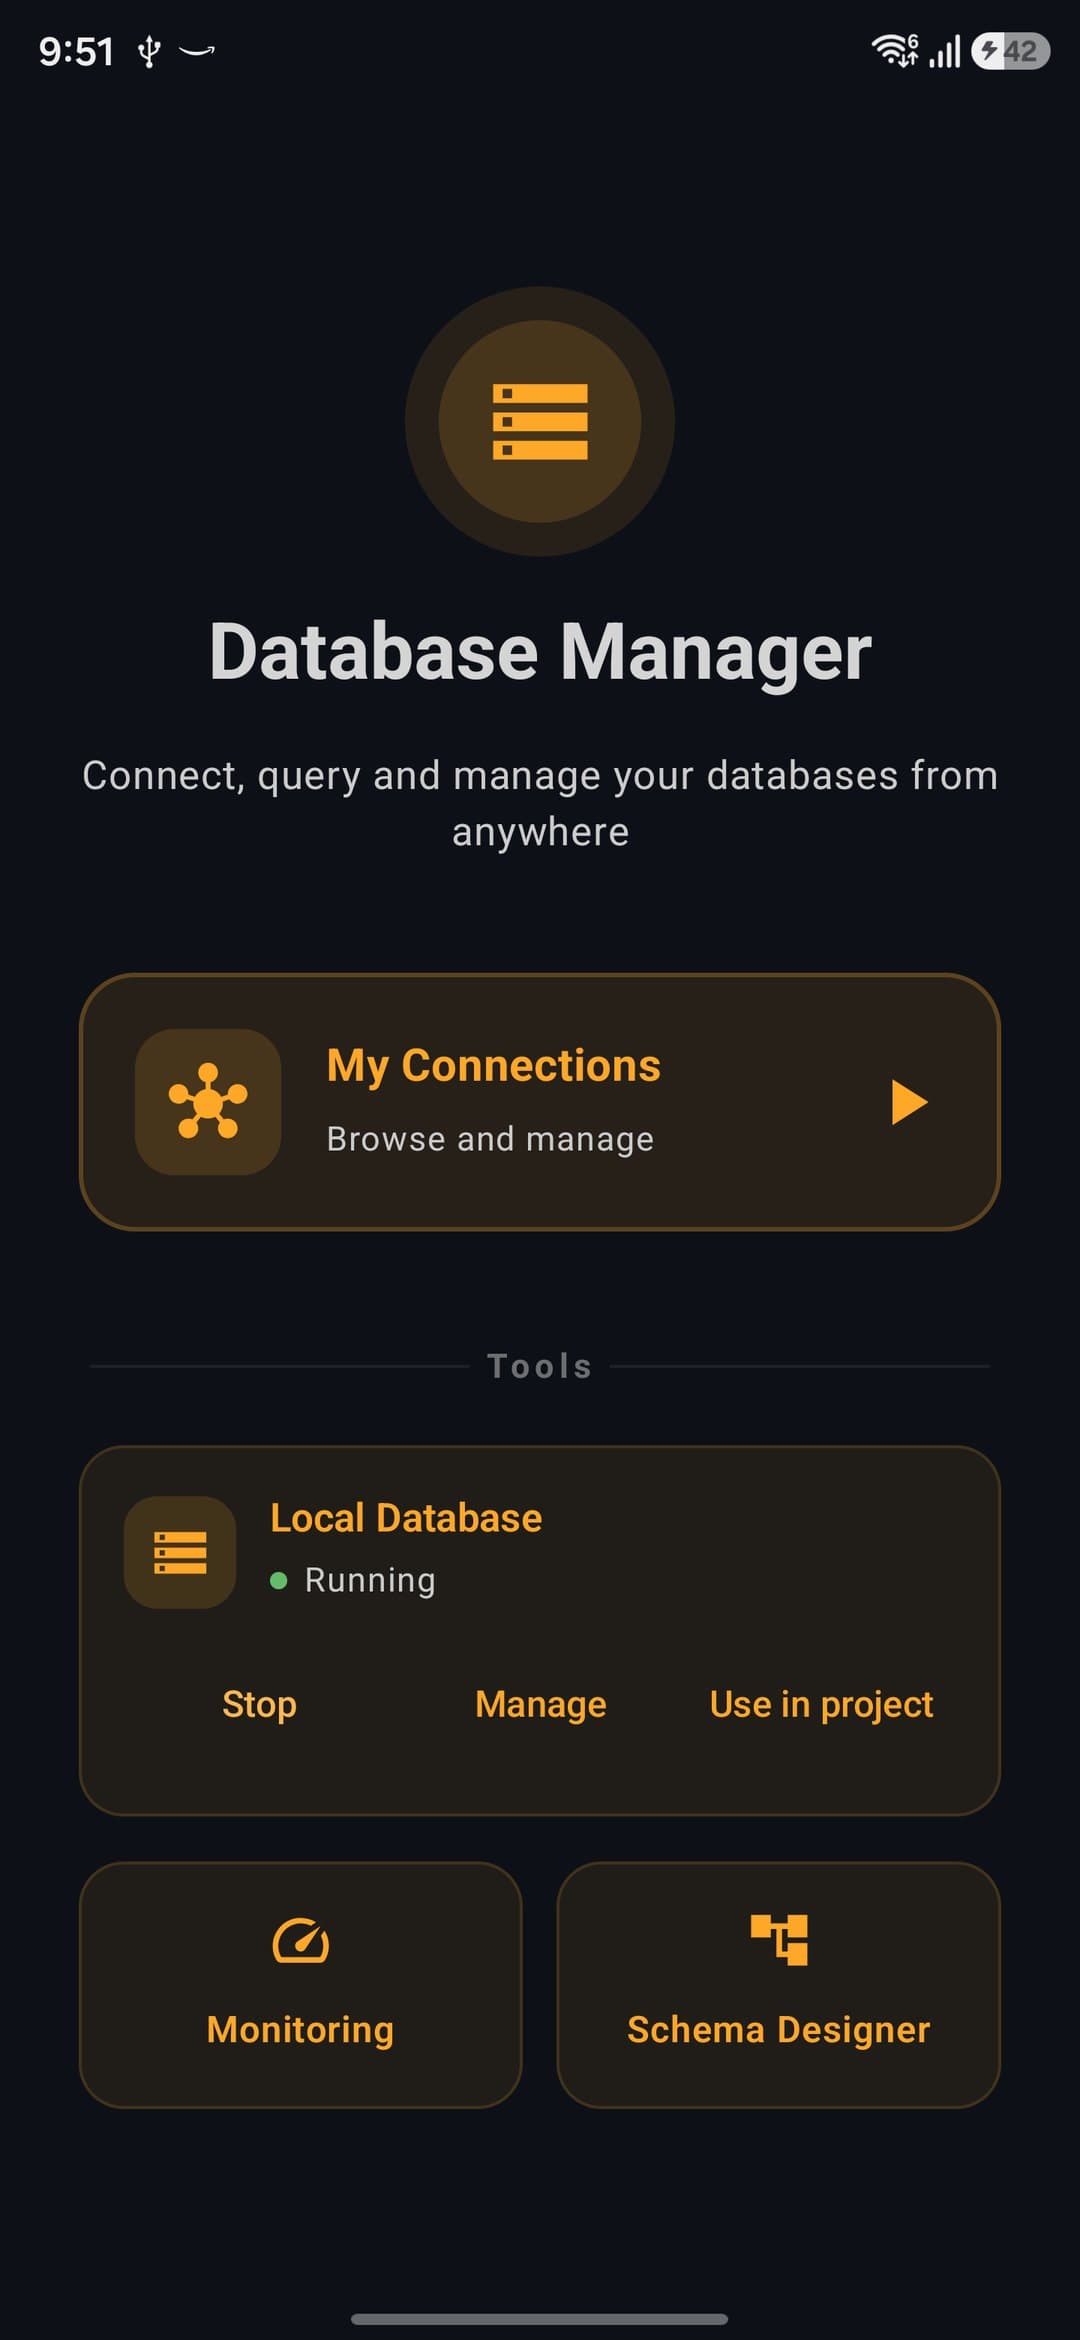Tap the Tools section heading
1080x2340 pixels.
pos(540,1366)
